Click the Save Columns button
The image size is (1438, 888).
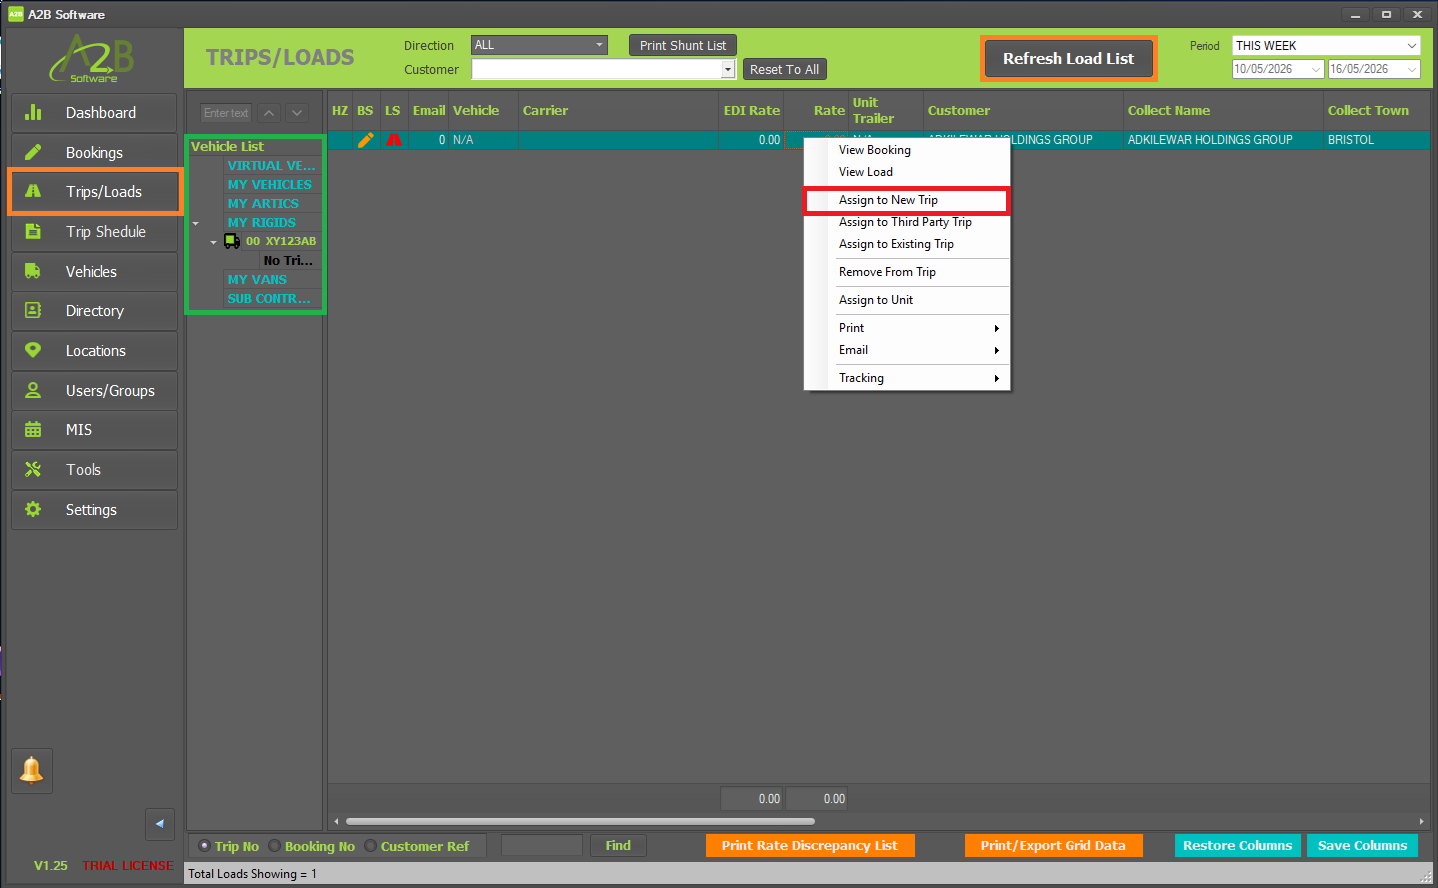1362,846
